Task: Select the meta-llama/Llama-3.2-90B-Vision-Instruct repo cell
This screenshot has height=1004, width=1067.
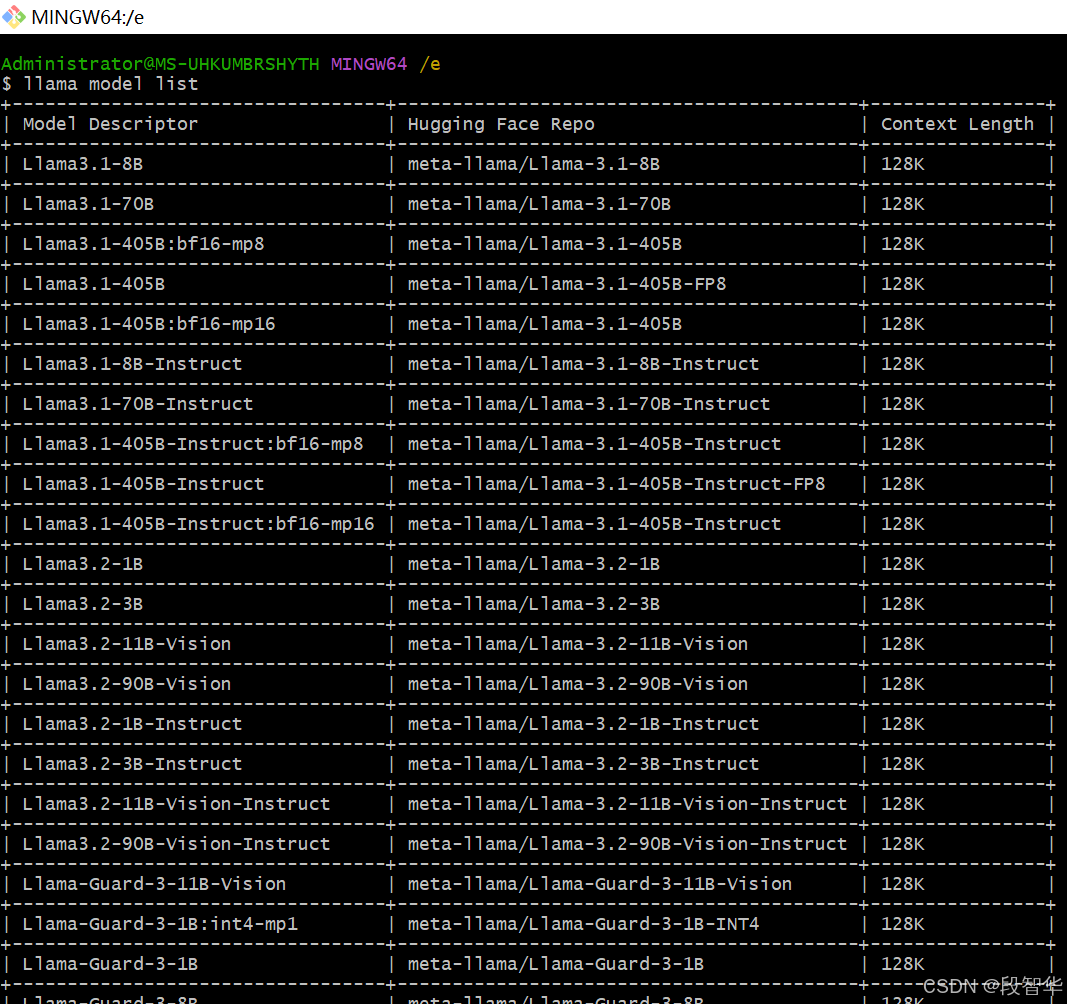Action: click(x=627, y=844)
